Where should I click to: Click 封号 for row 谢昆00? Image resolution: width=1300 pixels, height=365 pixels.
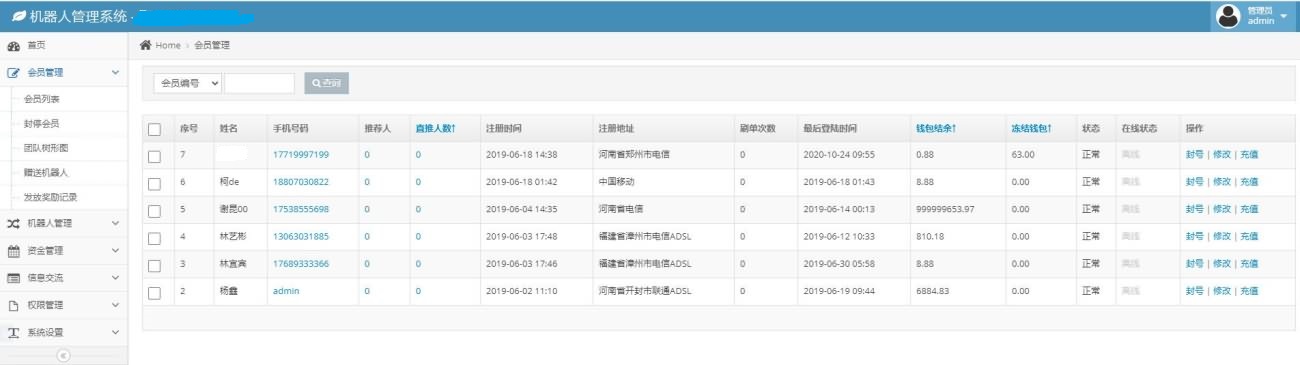[x=1194, y=209]
